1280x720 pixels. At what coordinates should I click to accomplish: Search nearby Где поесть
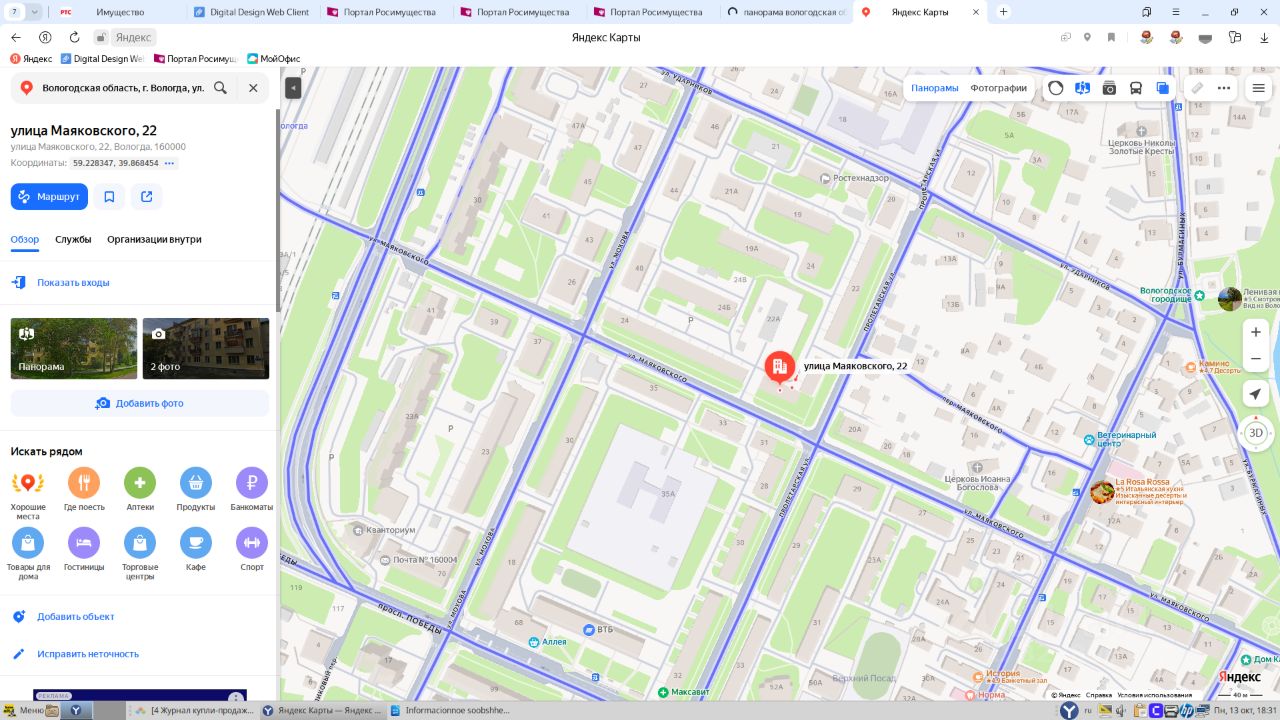pos(84,491)
